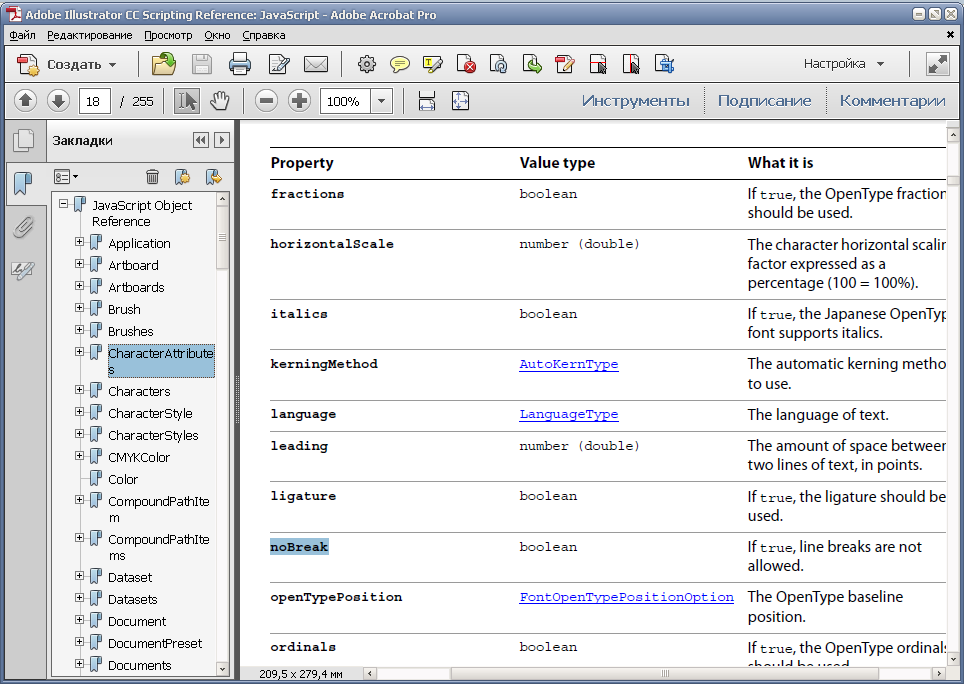This screenshot has width=964, height=684.
Task: Click the Delete page icon
Action: (x=466, y=64)
